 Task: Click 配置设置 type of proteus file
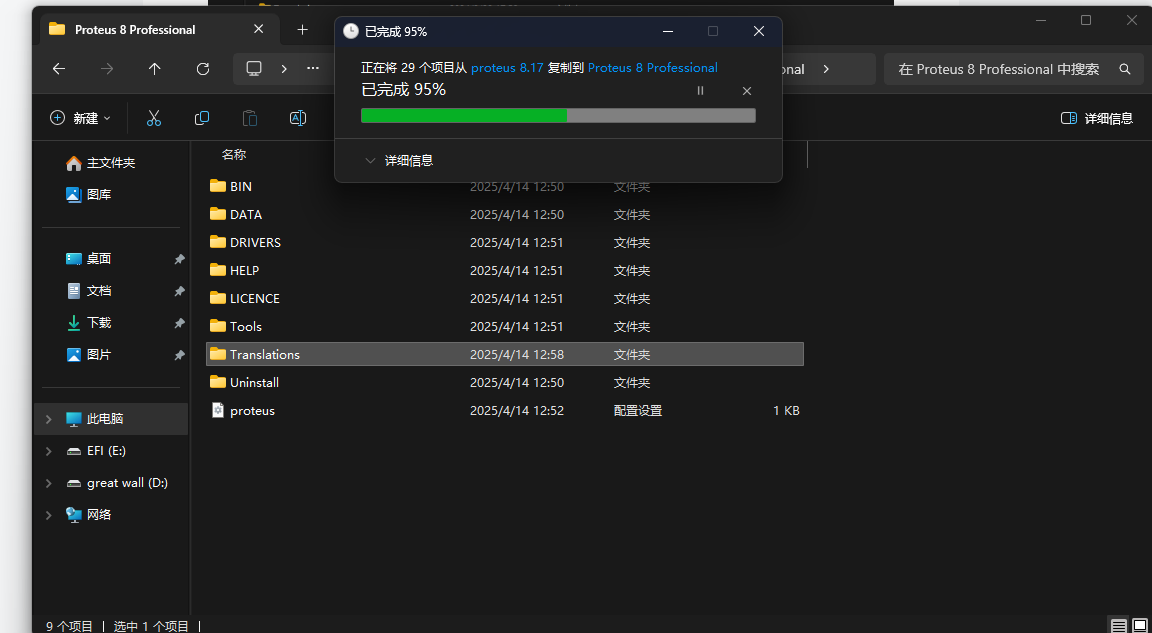tap(638, 410)
